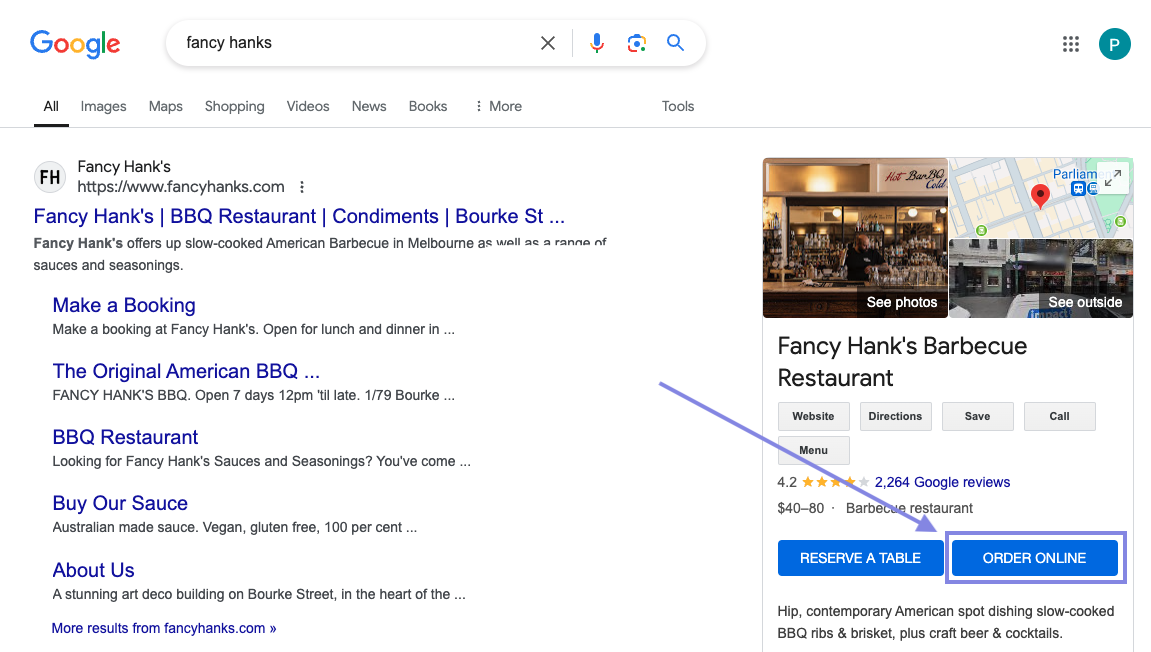Open Google Lens image search
The height and width of the screenshot is (652, 1151).
coord(636,43)
